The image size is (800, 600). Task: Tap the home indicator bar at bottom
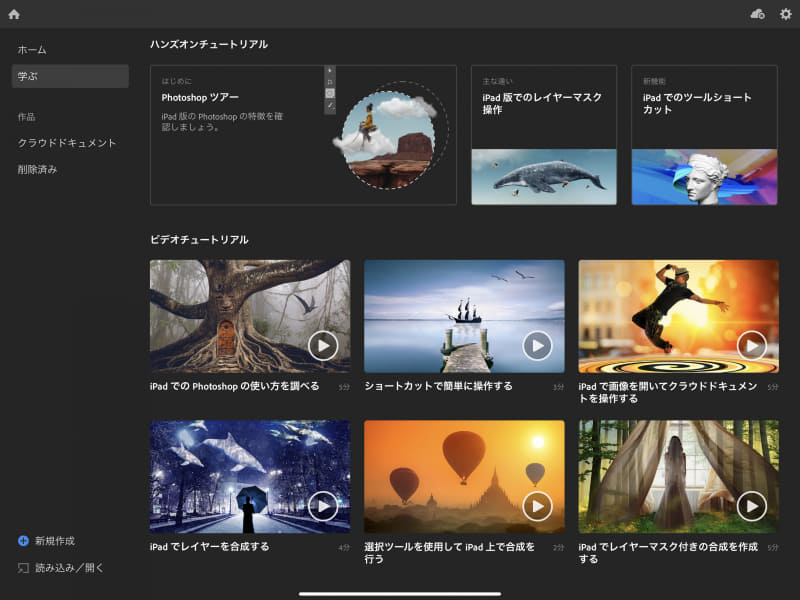(x=400, y=594)
